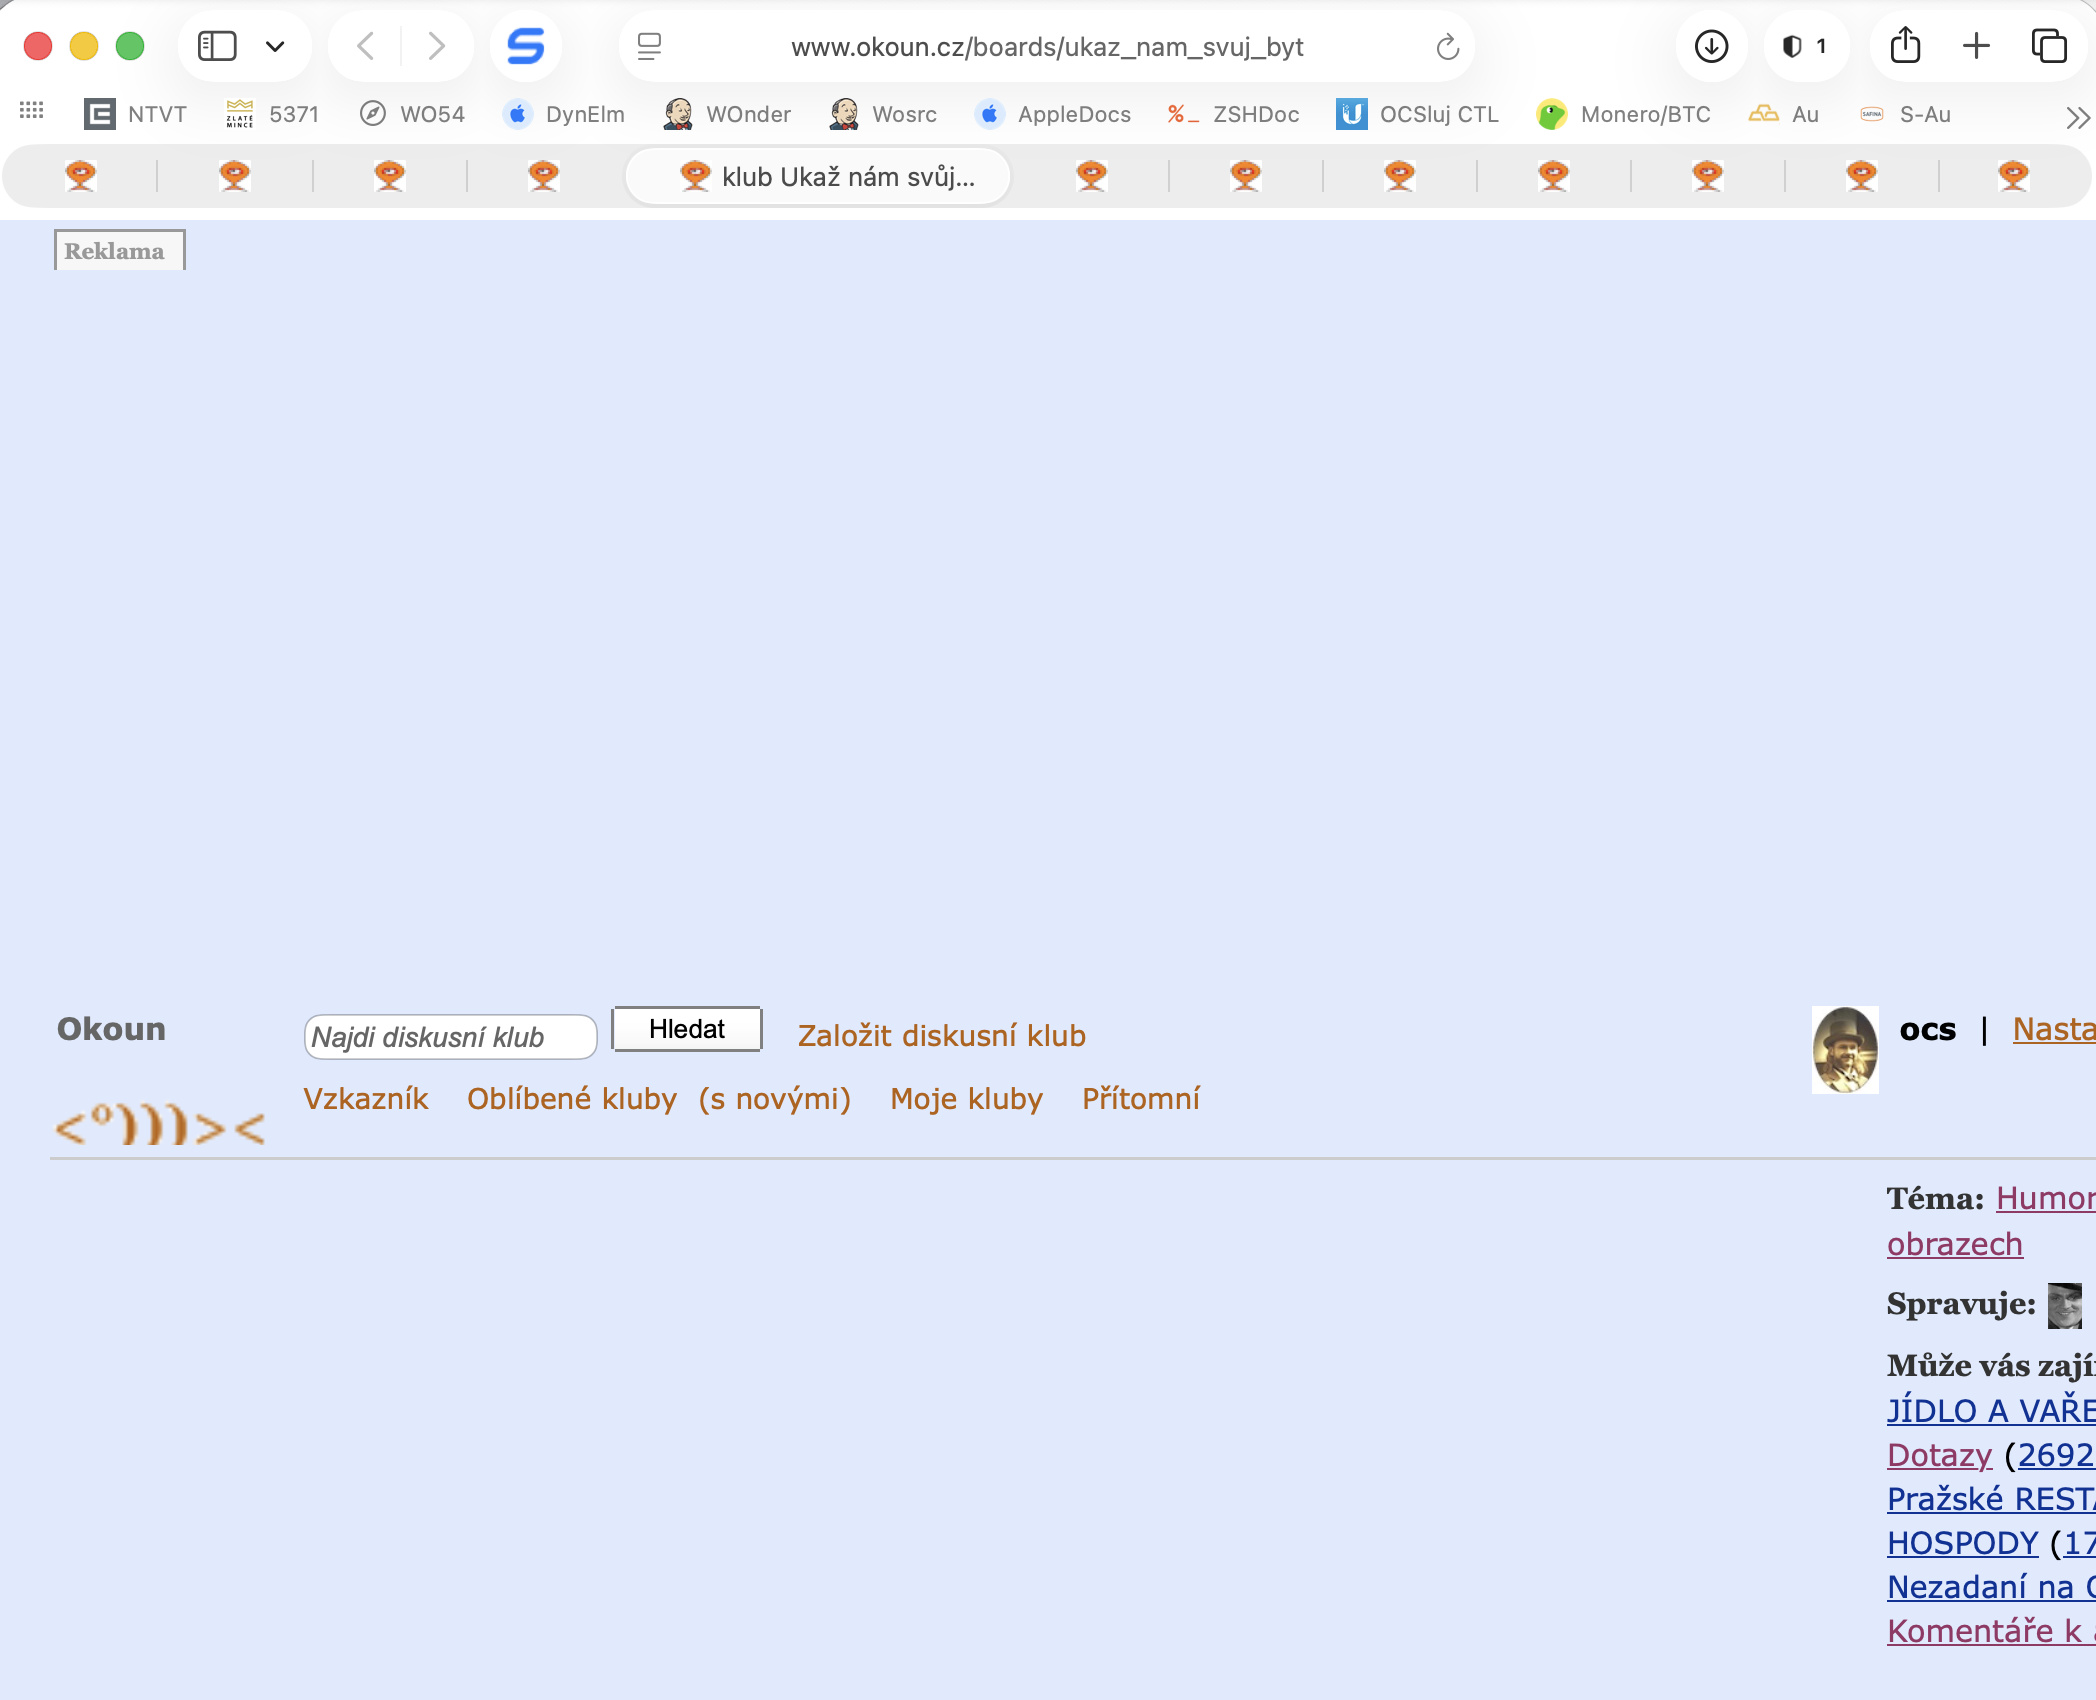Screen dimensions: 2096x1700
Task: Toggle the Safari sidebar icon
Action: [x=217, y=46]
